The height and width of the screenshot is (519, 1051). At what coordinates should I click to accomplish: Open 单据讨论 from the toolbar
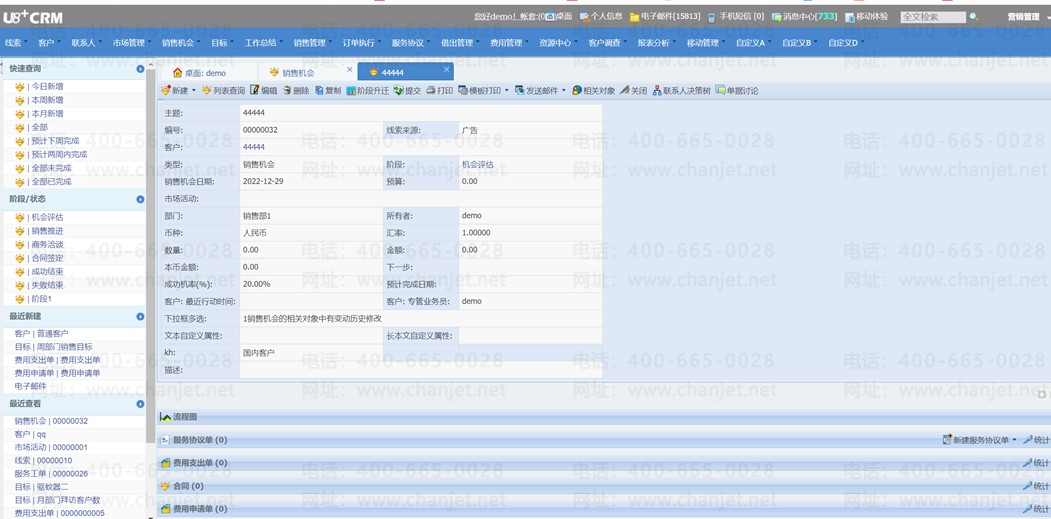pyautogui.click(x=737, y=91)
